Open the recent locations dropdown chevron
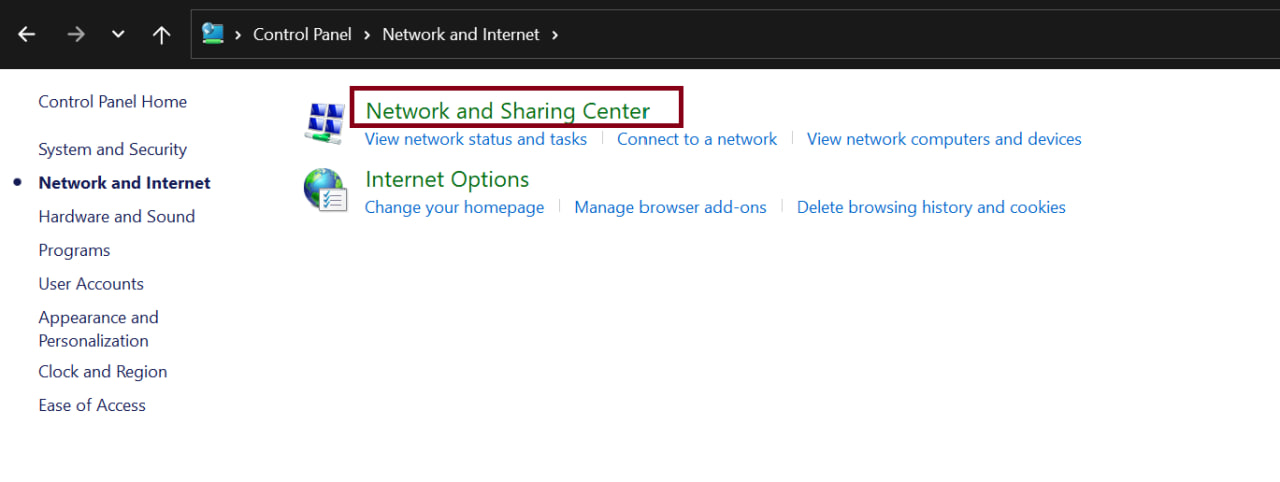Image resolution: width=1280 pixels, height=482 pixels. [118, 34]
